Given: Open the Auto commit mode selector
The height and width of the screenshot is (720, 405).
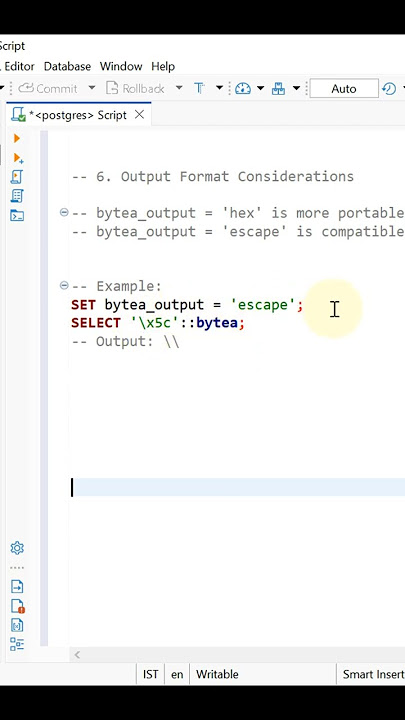Looking at the screenshot, I should [344, 88].
